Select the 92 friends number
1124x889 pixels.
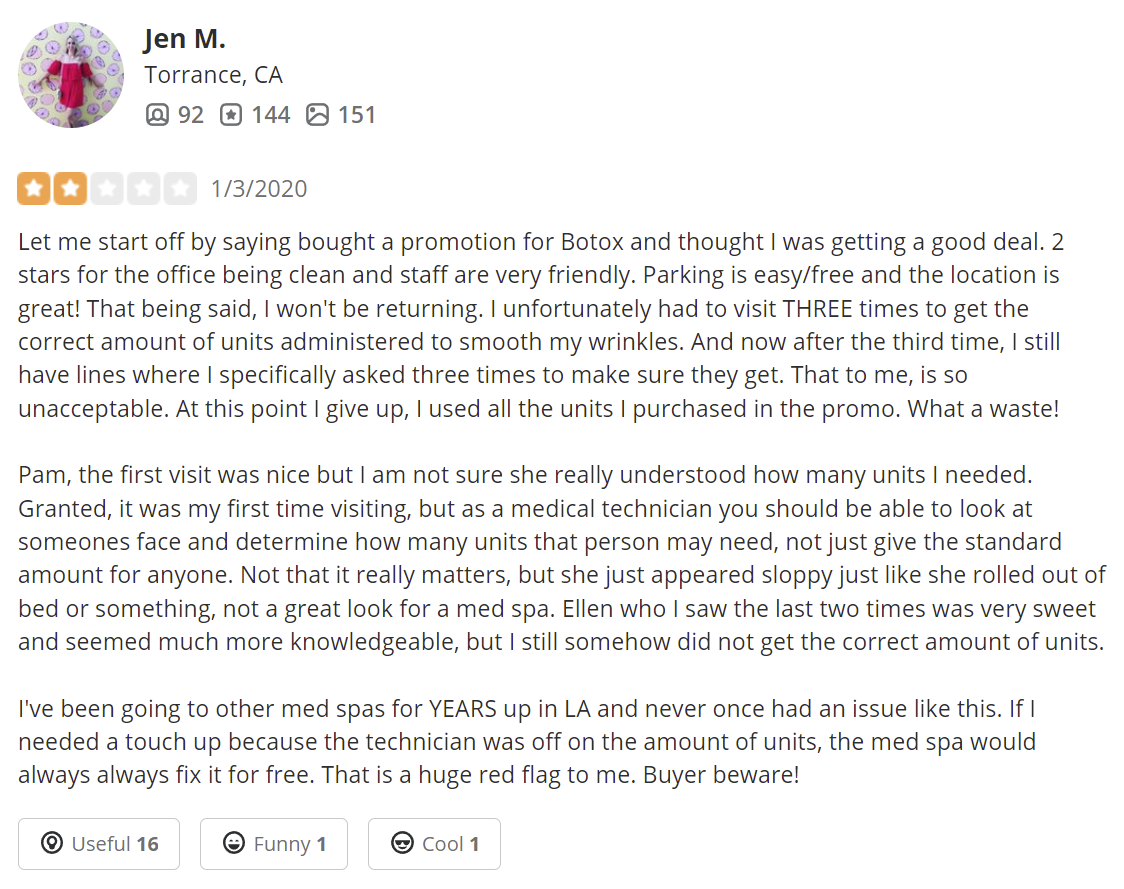(191, 115)
